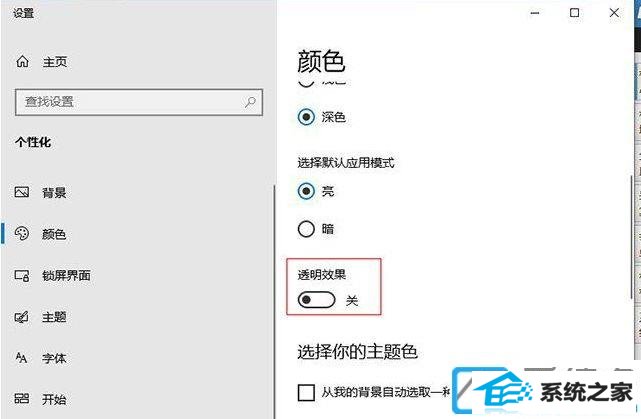Open the 字体 fonts icon

coord(21,358)
